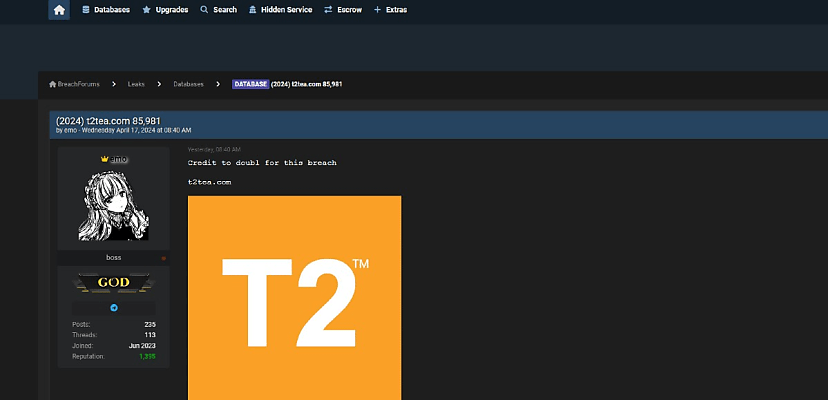Image resolution: width=828 pixels, height=400 pixels.
Task: Open the Telegram contact icon
Action: (114, 308)
